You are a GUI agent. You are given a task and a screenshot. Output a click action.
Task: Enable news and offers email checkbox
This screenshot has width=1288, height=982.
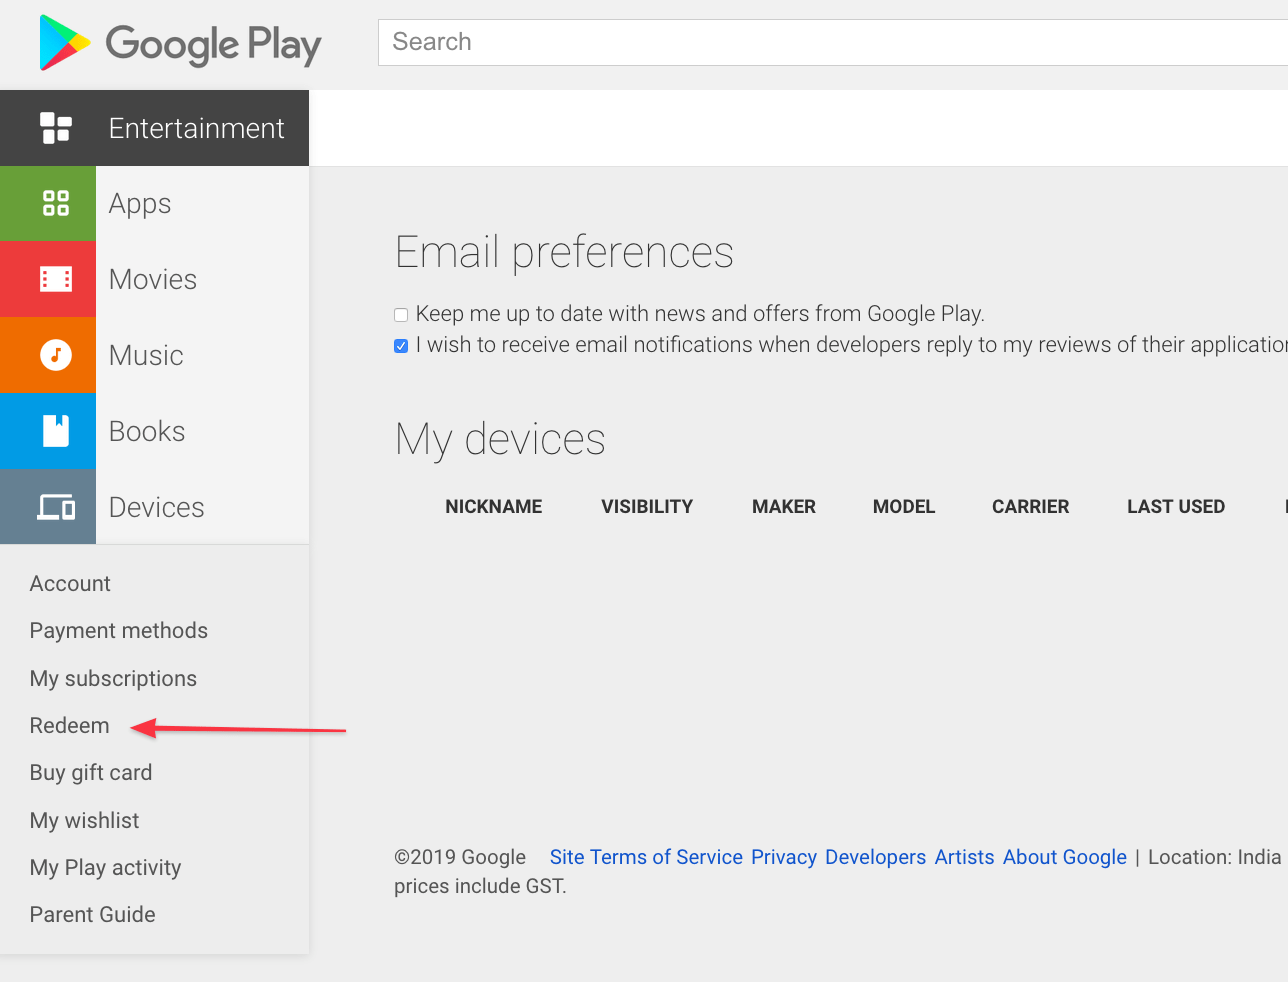point(401,315)
